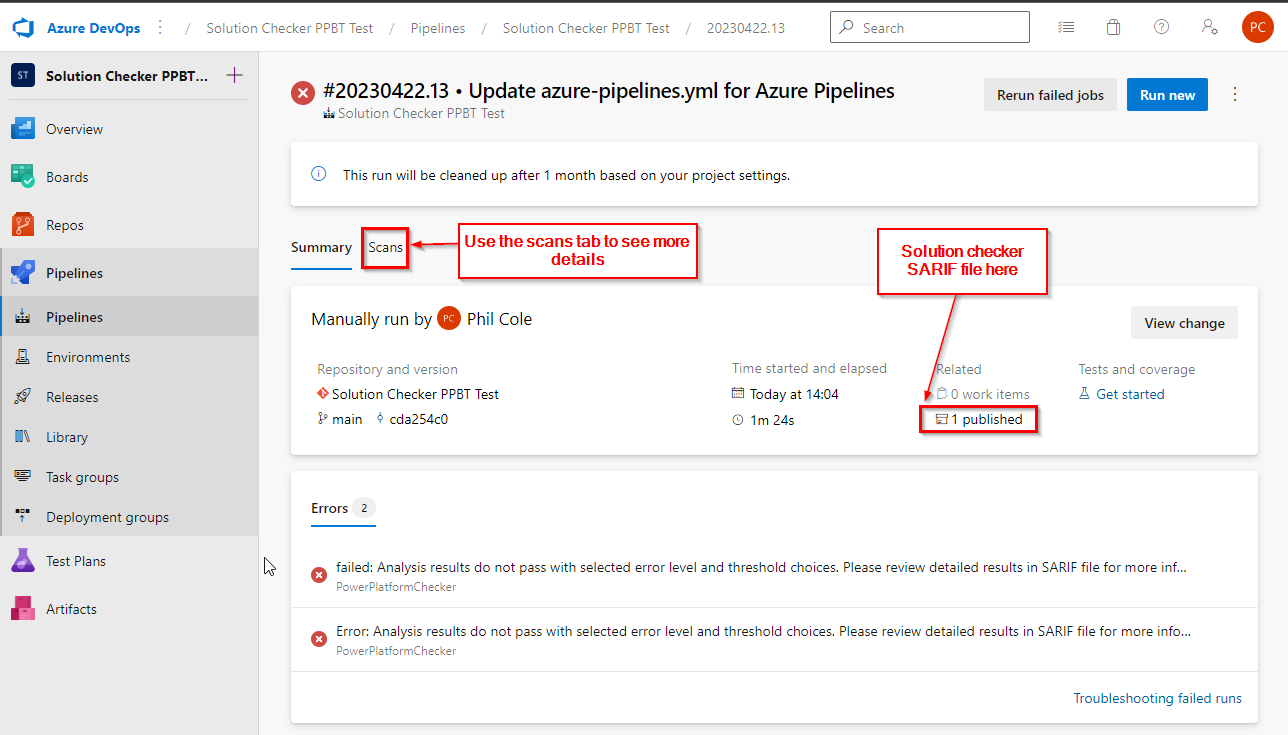Viewport: 1288px width, 735px height.
Task: Open the 1 published artifact link
Action: pyautogui.click(x=978, y=419)
